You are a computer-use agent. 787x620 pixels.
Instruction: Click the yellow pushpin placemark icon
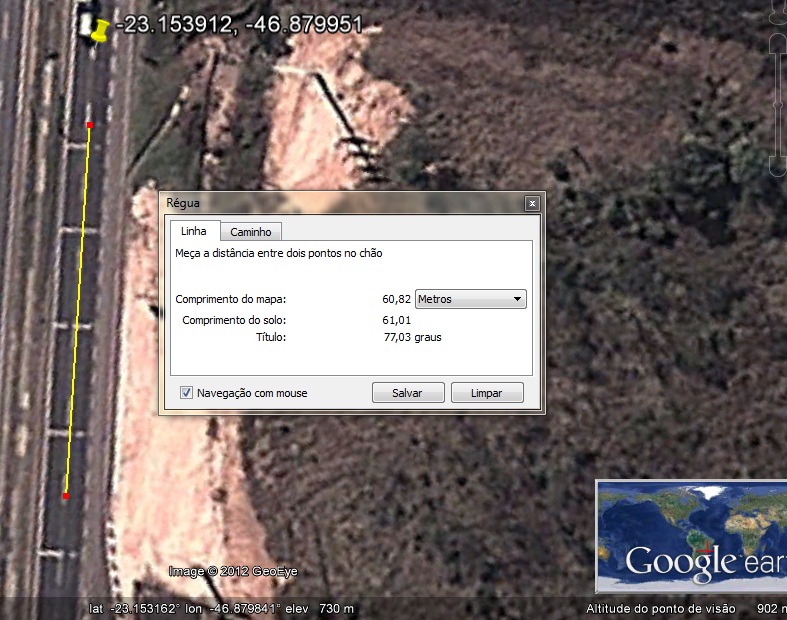click(x=99, y=31)
